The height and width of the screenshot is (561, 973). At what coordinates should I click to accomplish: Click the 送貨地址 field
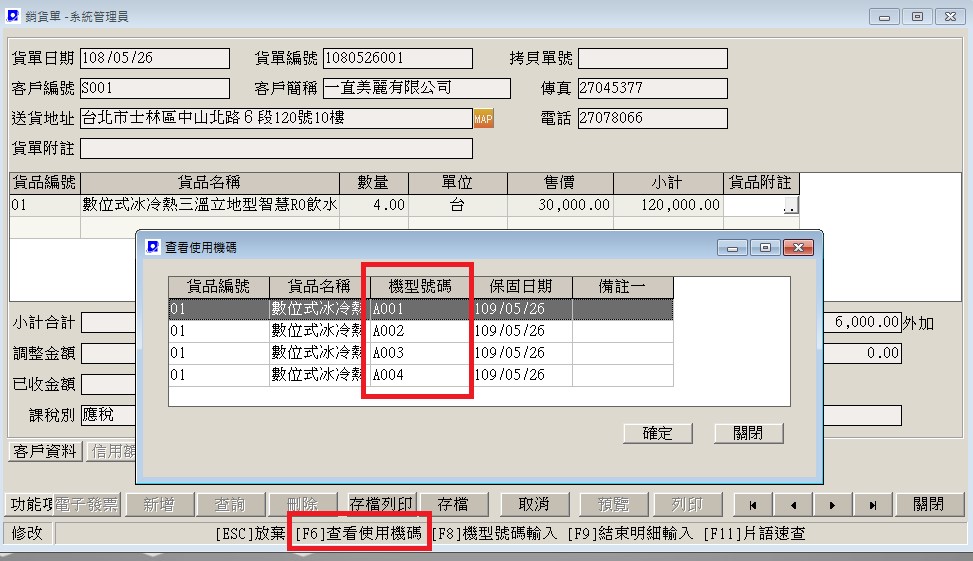coord(276,118)
